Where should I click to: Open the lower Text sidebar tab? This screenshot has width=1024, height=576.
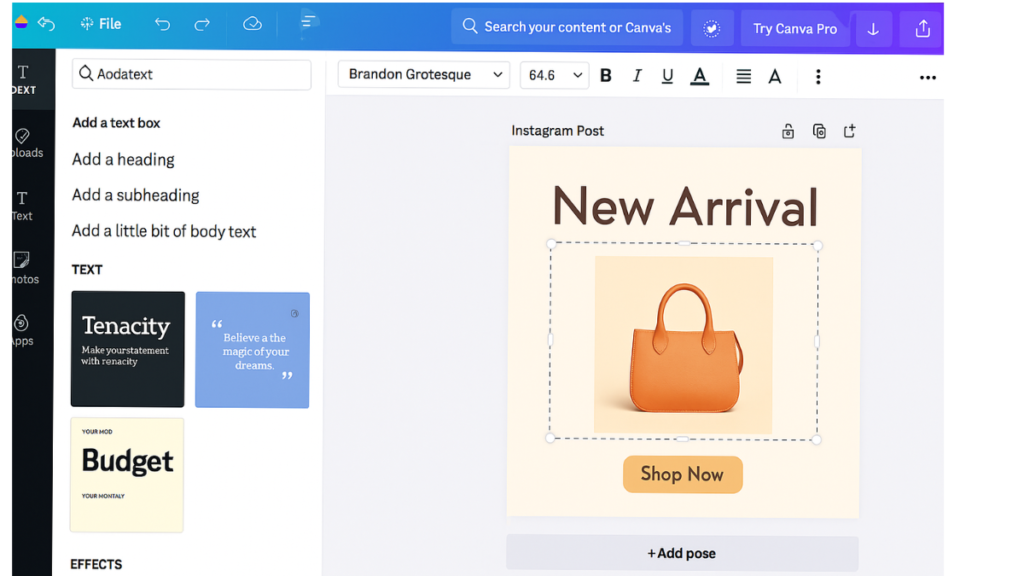tap(22, 206)
